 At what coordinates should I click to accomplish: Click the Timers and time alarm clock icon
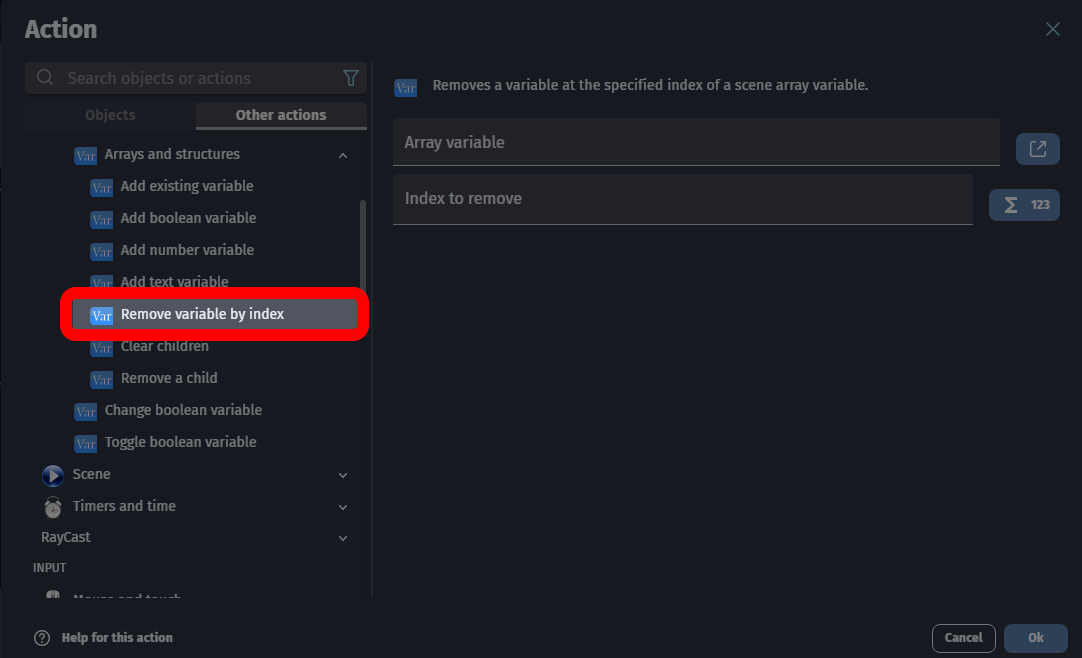(x=52, y=506)
